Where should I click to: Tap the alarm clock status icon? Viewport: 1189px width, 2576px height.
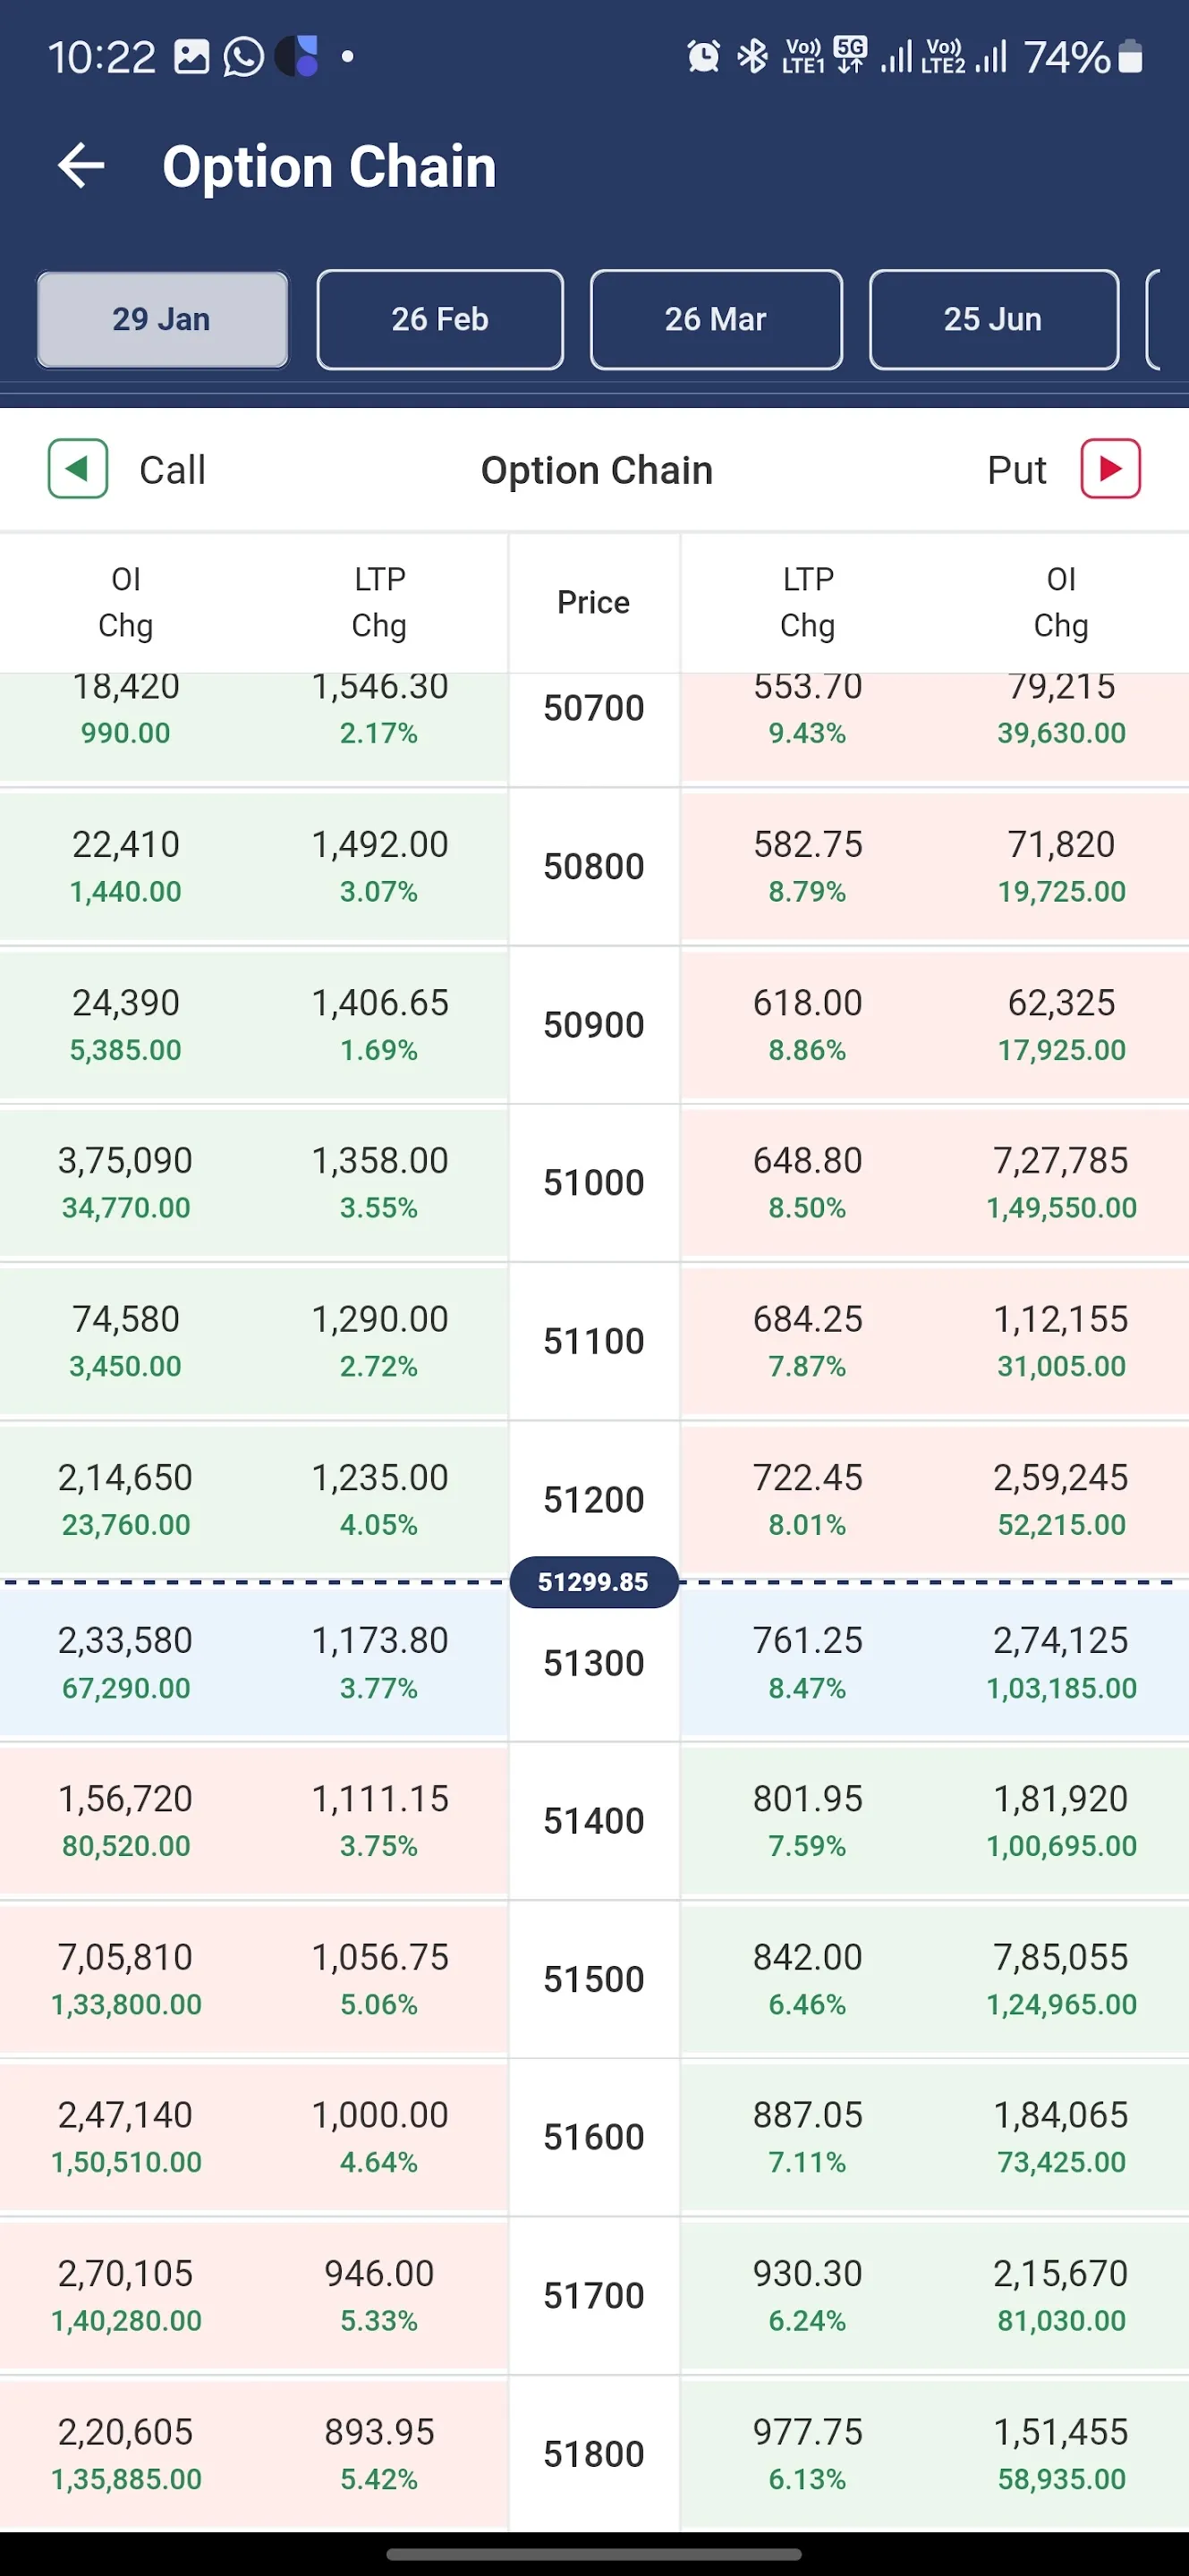pos(703,57)
